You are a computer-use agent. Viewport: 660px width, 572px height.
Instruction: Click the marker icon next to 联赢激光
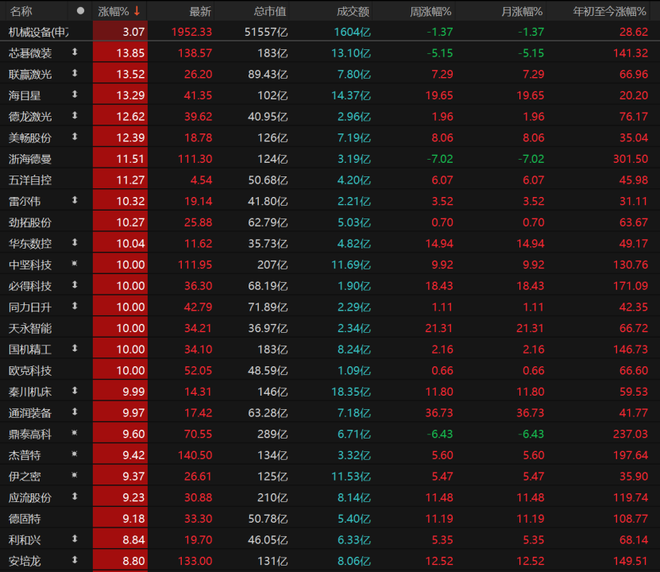[x=75, y=73]
